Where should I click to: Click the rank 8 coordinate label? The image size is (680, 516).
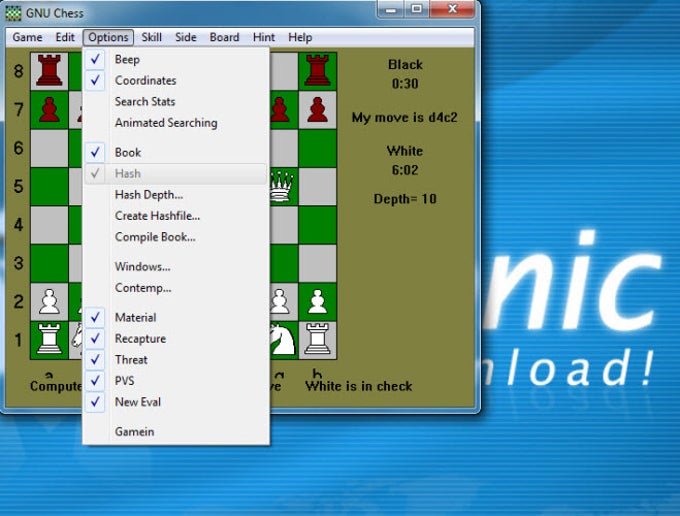pyautogui.click(x=18, y=71)
